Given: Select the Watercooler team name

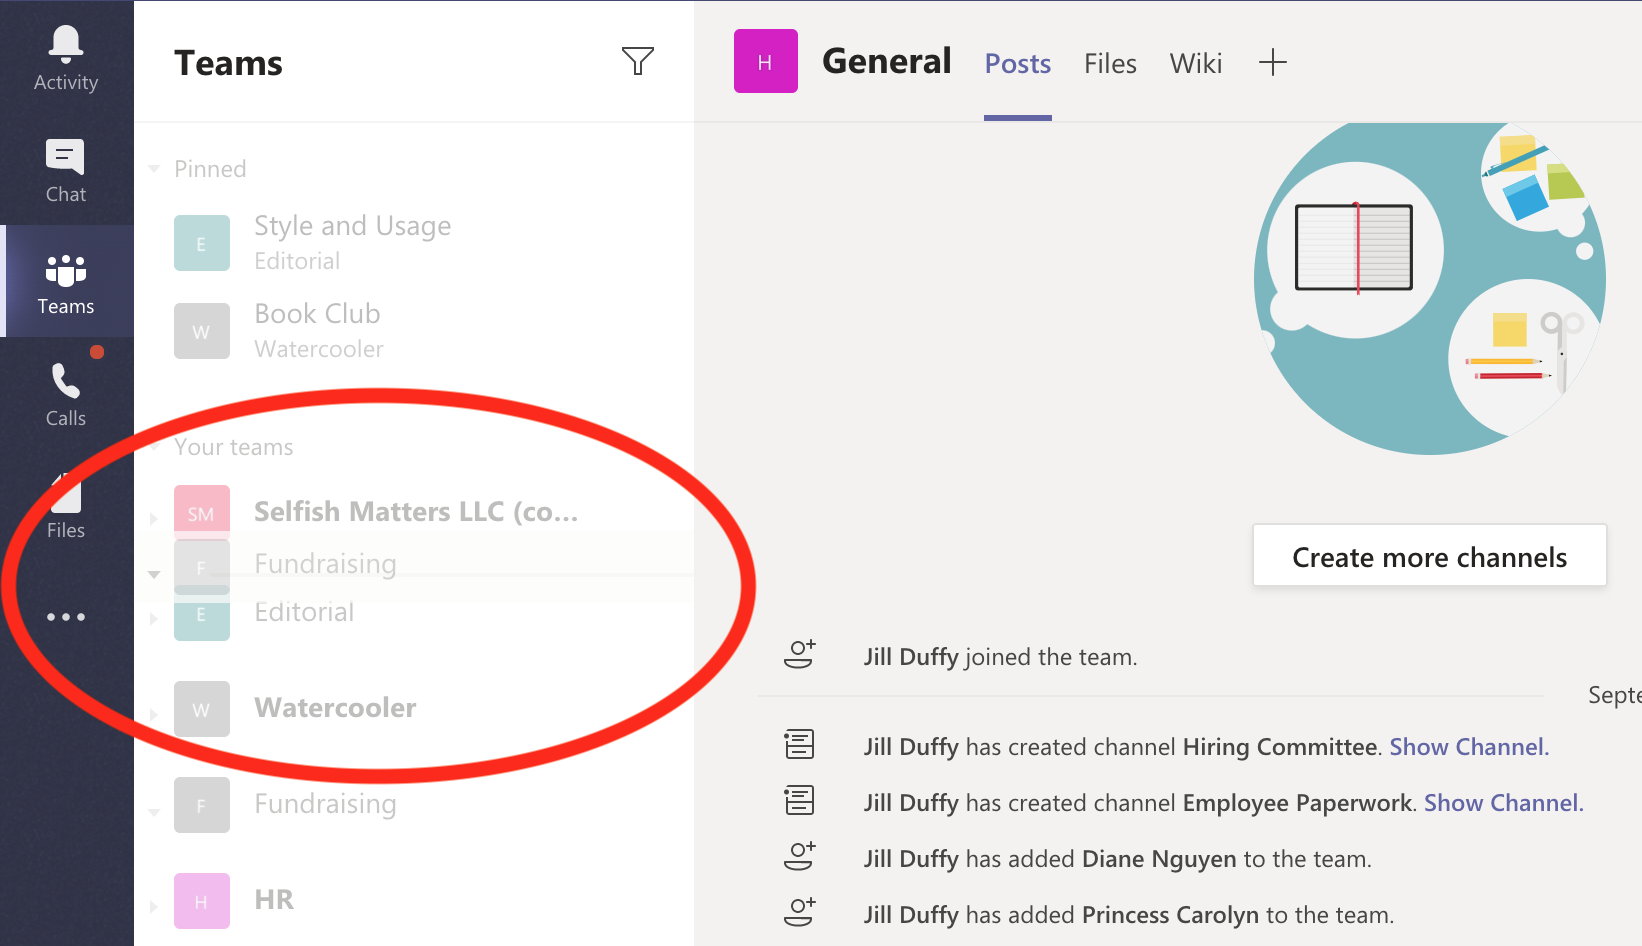Looking at the screenshot, I should click(335, 707).
